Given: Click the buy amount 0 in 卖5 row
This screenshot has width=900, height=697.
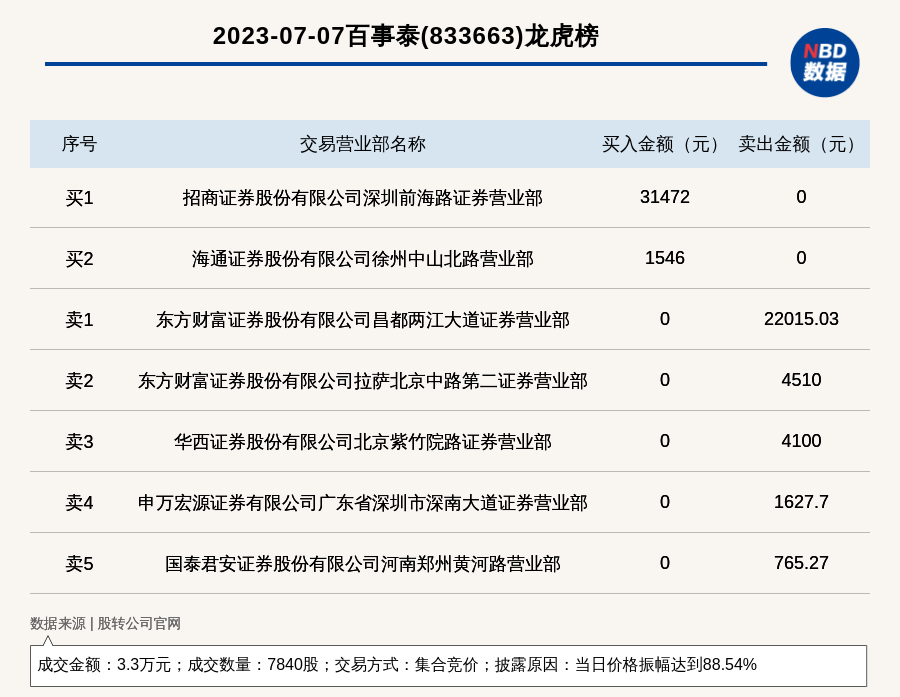Looking at the screenshot, I should 665,563.
